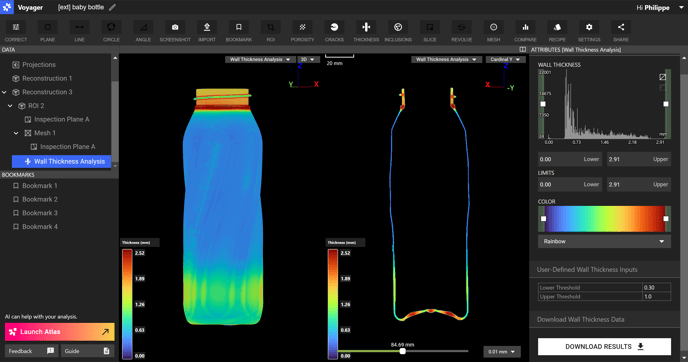Click Download Results button

[x=604, y=346]
